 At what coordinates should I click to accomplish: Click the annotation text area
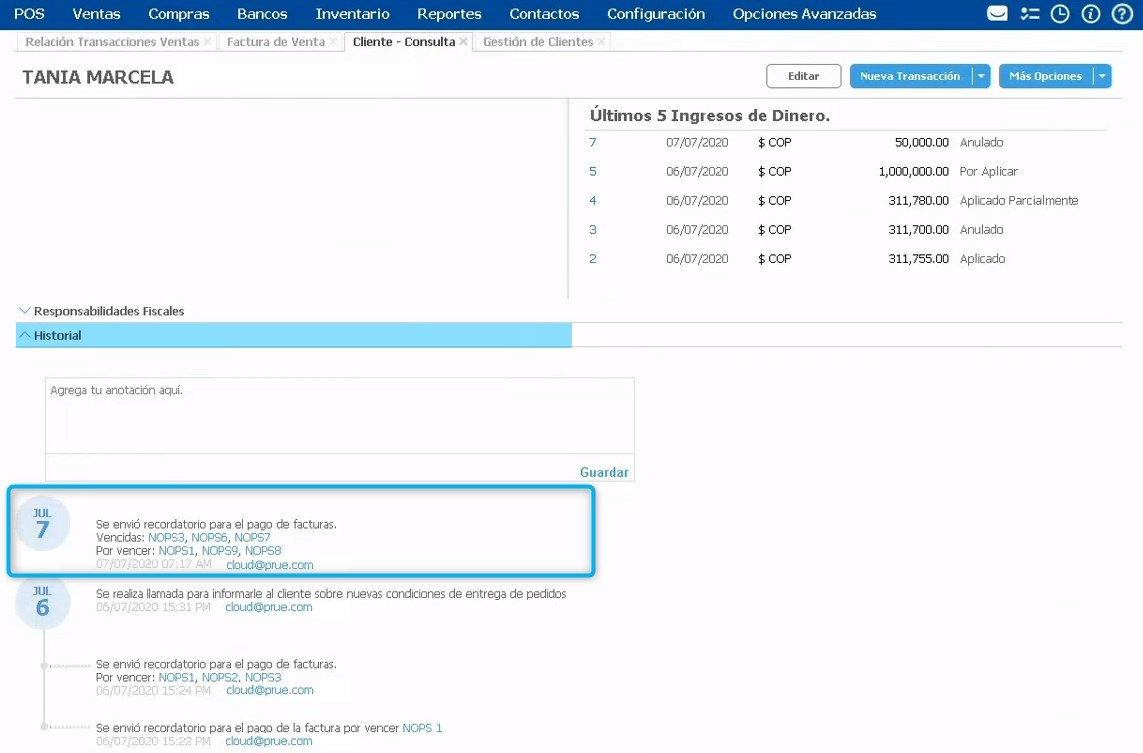point(339,415)
